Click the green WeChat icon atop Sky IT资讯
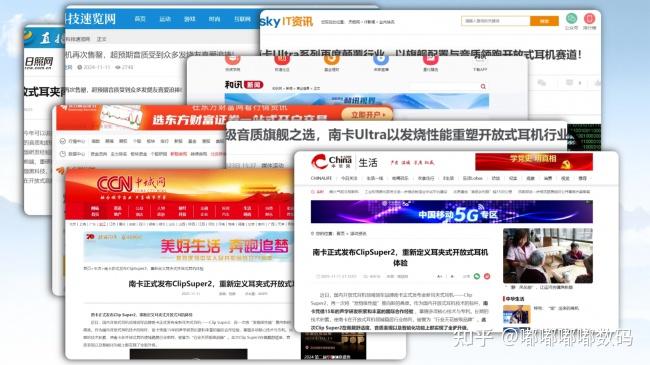 click(x=571, y=18)
